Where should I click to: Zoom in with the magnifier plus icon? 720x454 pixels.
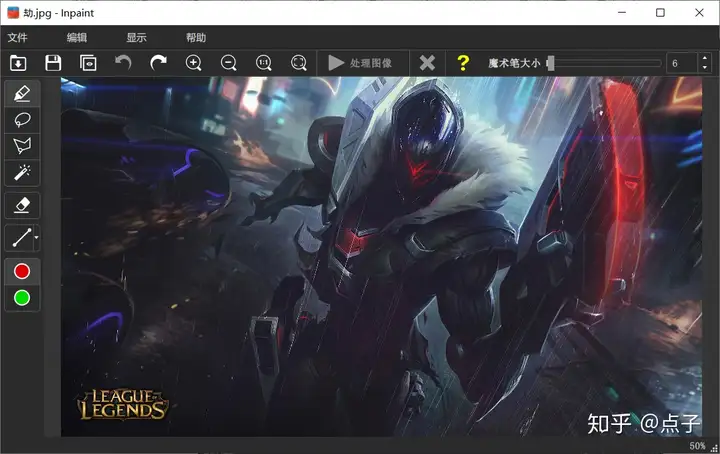(193, 63)
